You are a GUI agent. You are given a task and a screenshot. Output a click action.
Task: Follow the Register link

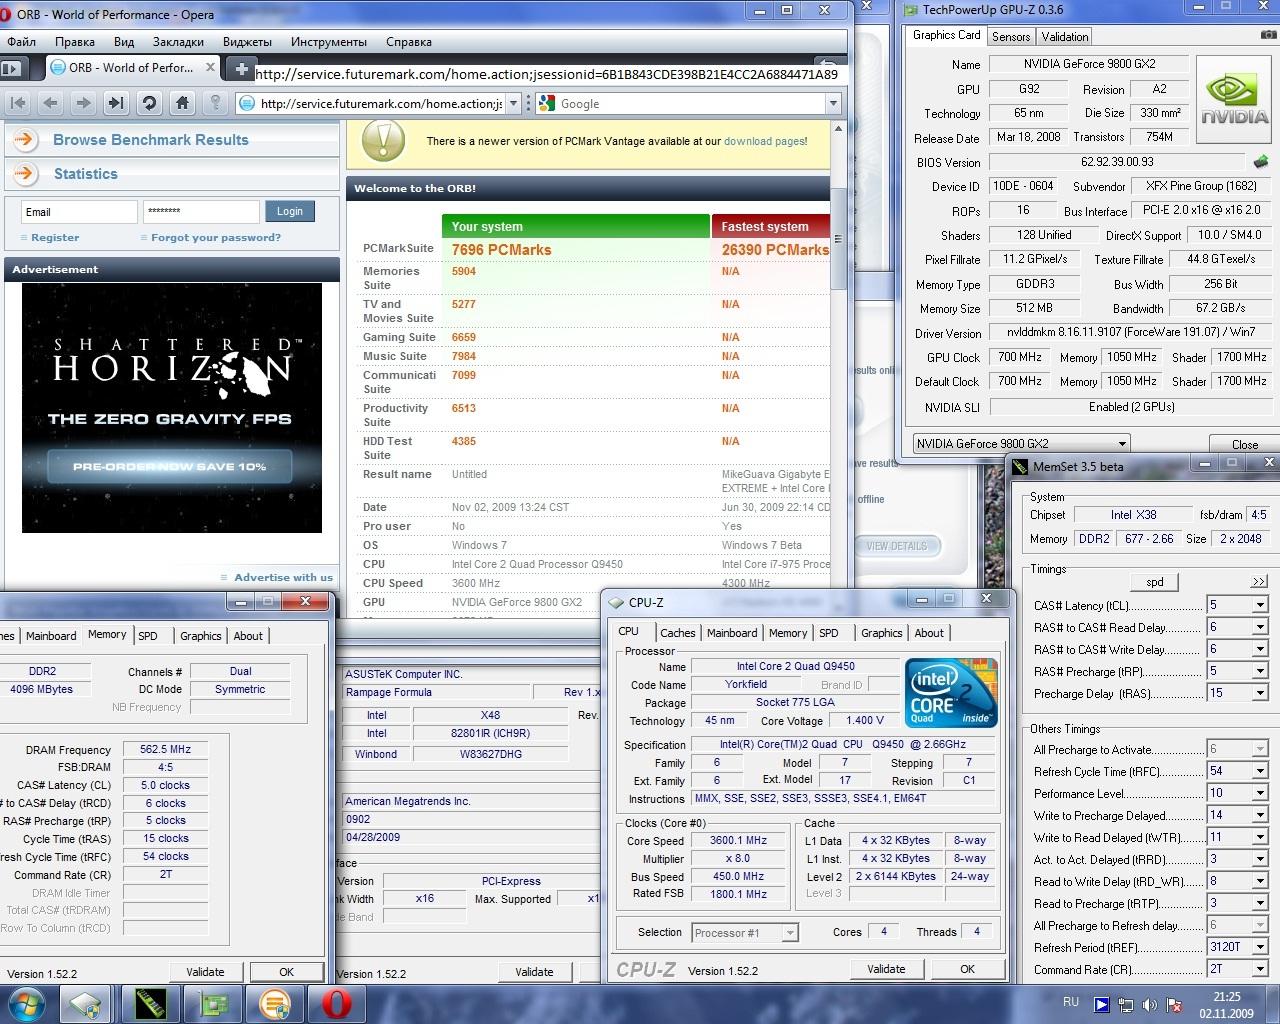(55, 238)
